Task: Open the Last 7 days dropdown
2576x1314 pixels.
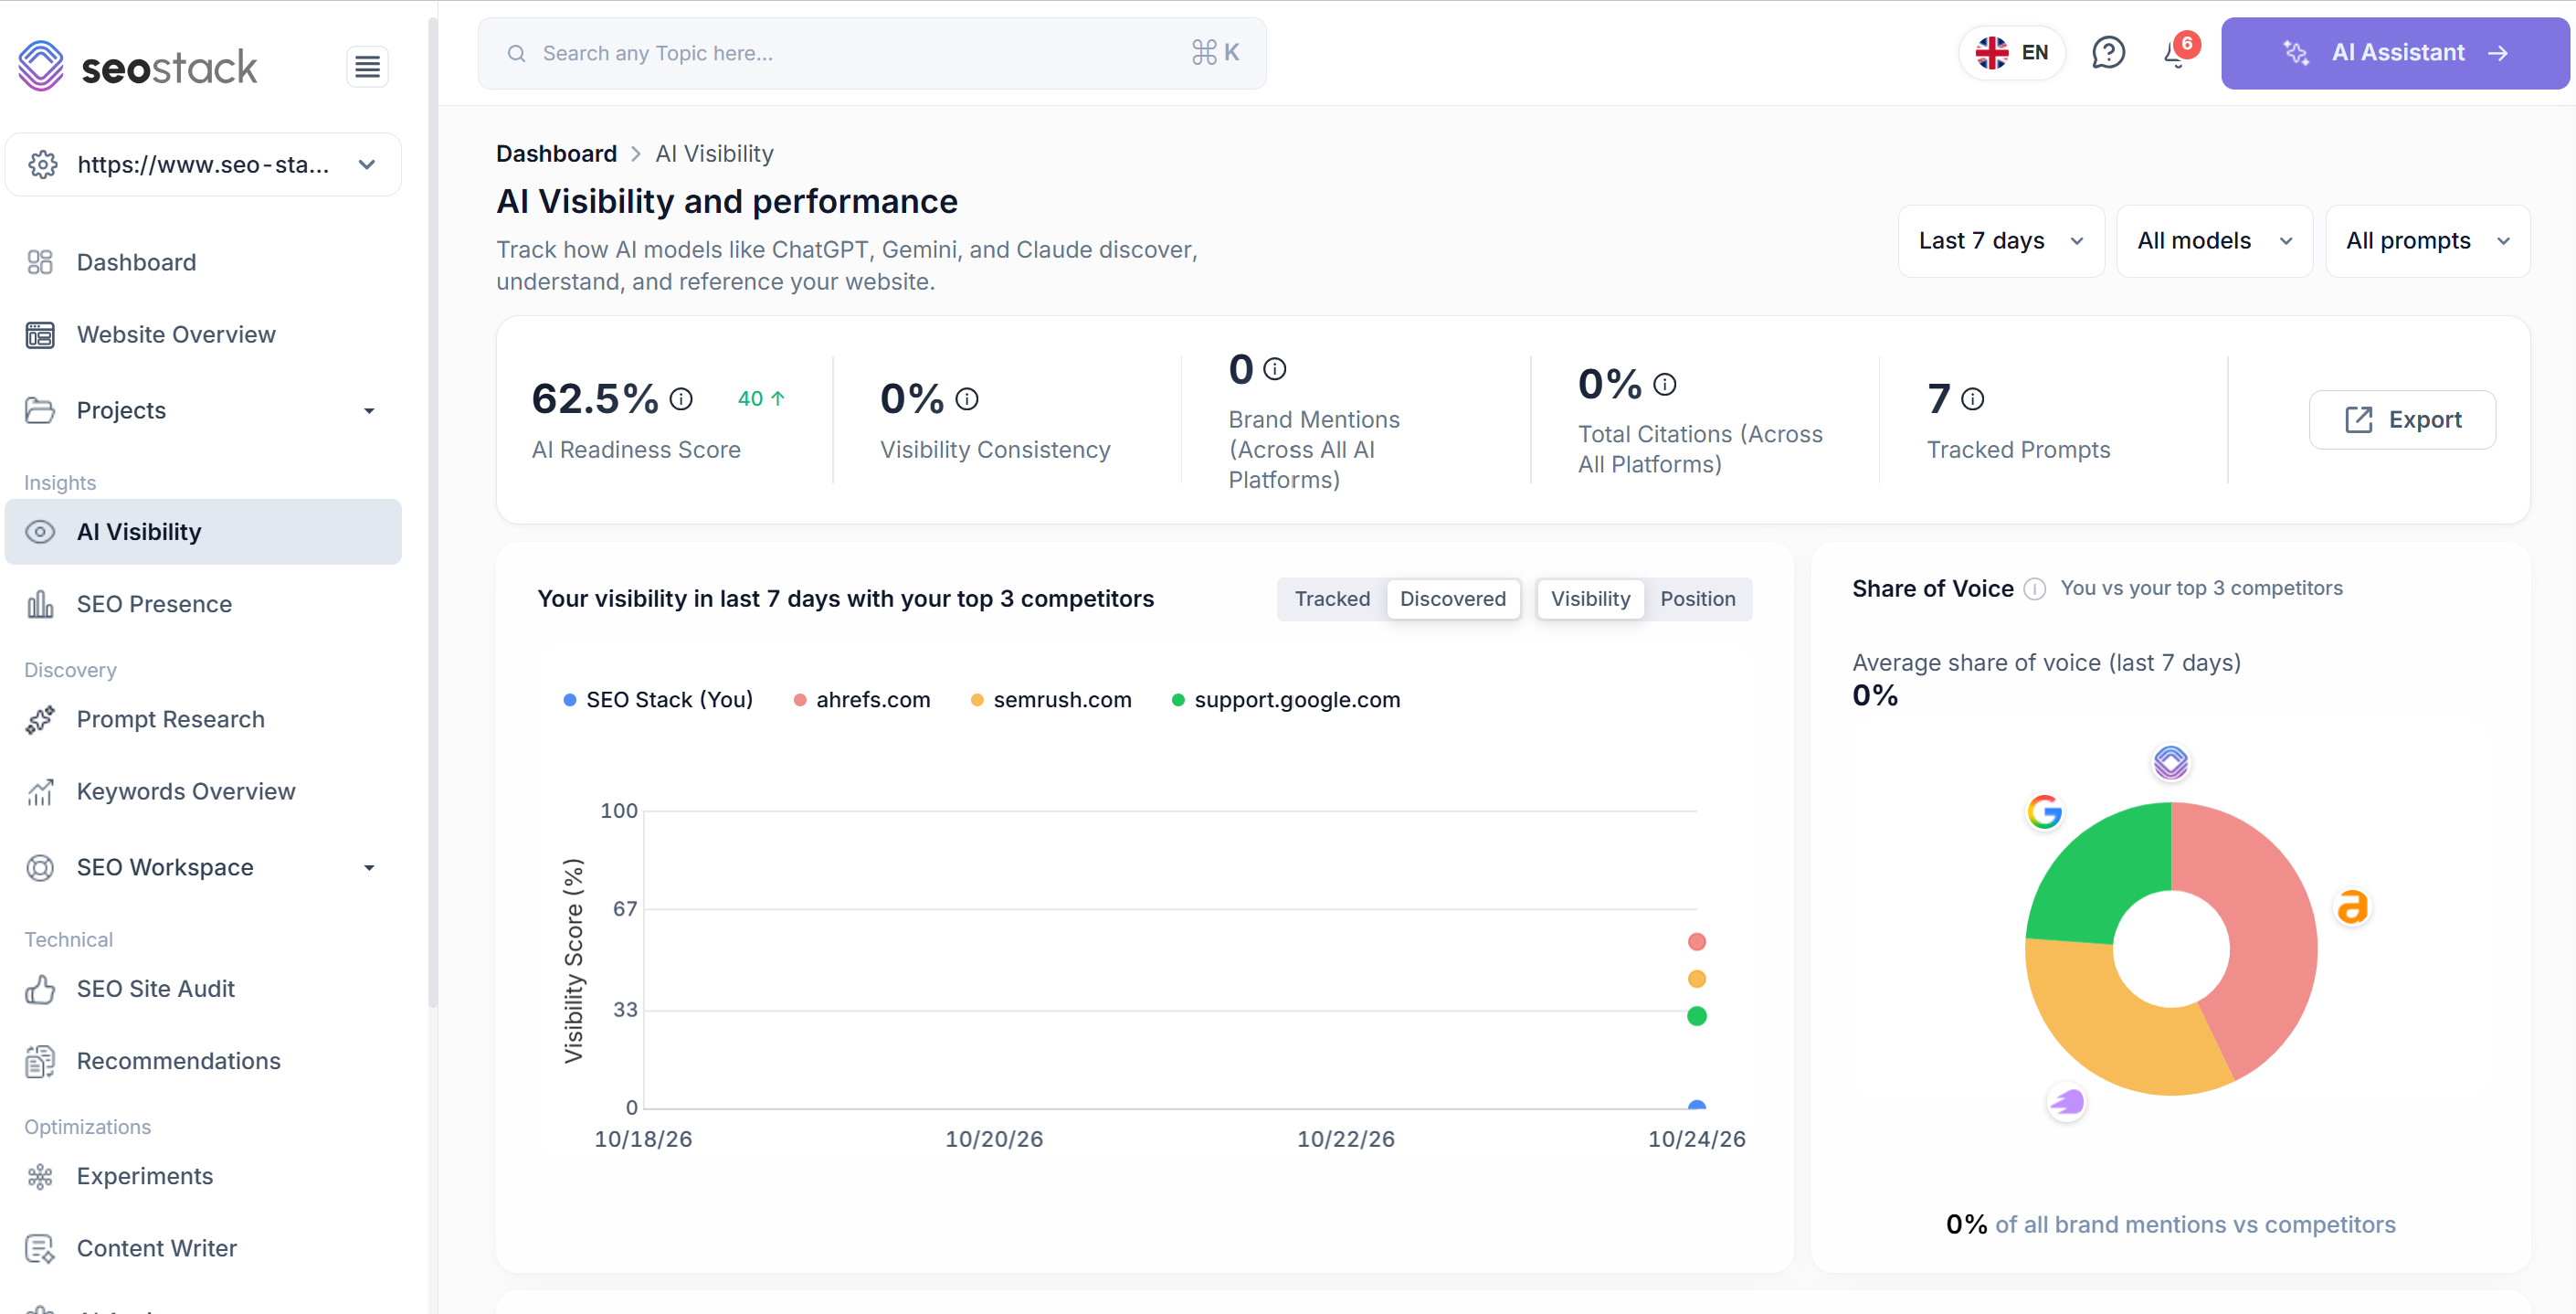Action: 2000,241
